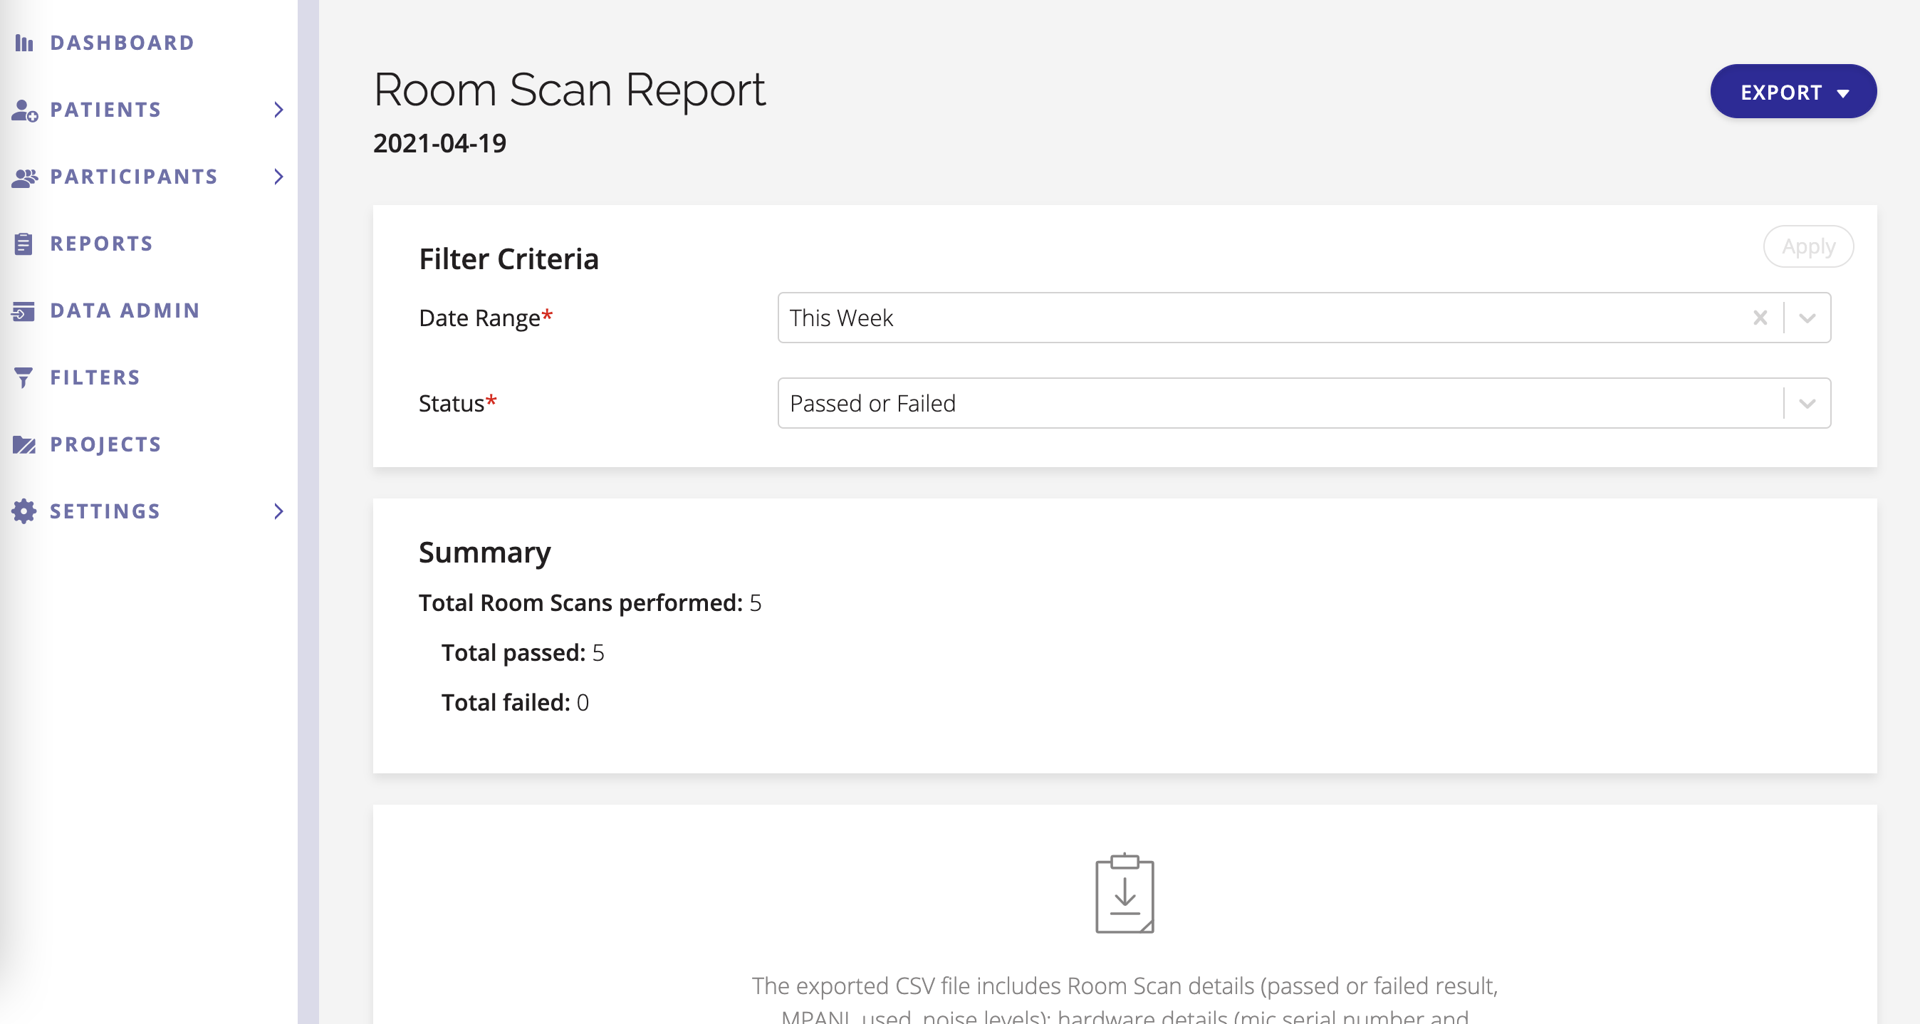Click the Settings gear icon

(24, 512)
